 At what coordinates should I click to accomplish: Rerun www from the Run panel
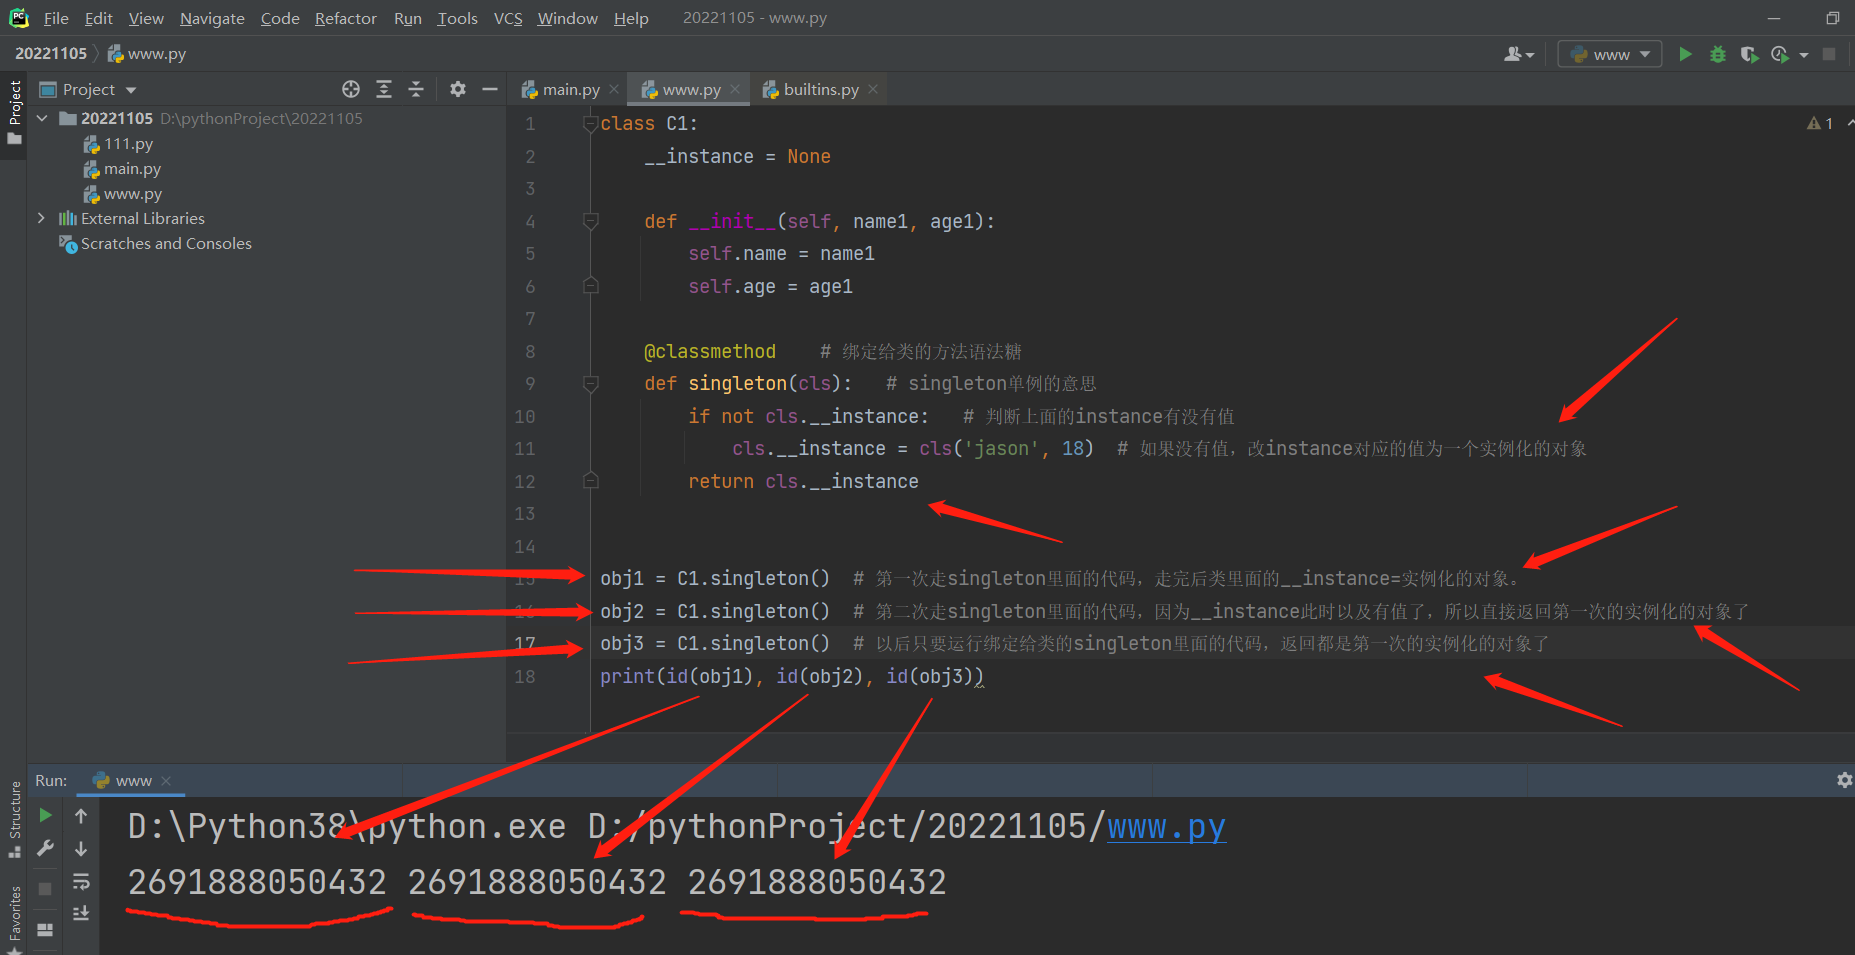(45, 816)
